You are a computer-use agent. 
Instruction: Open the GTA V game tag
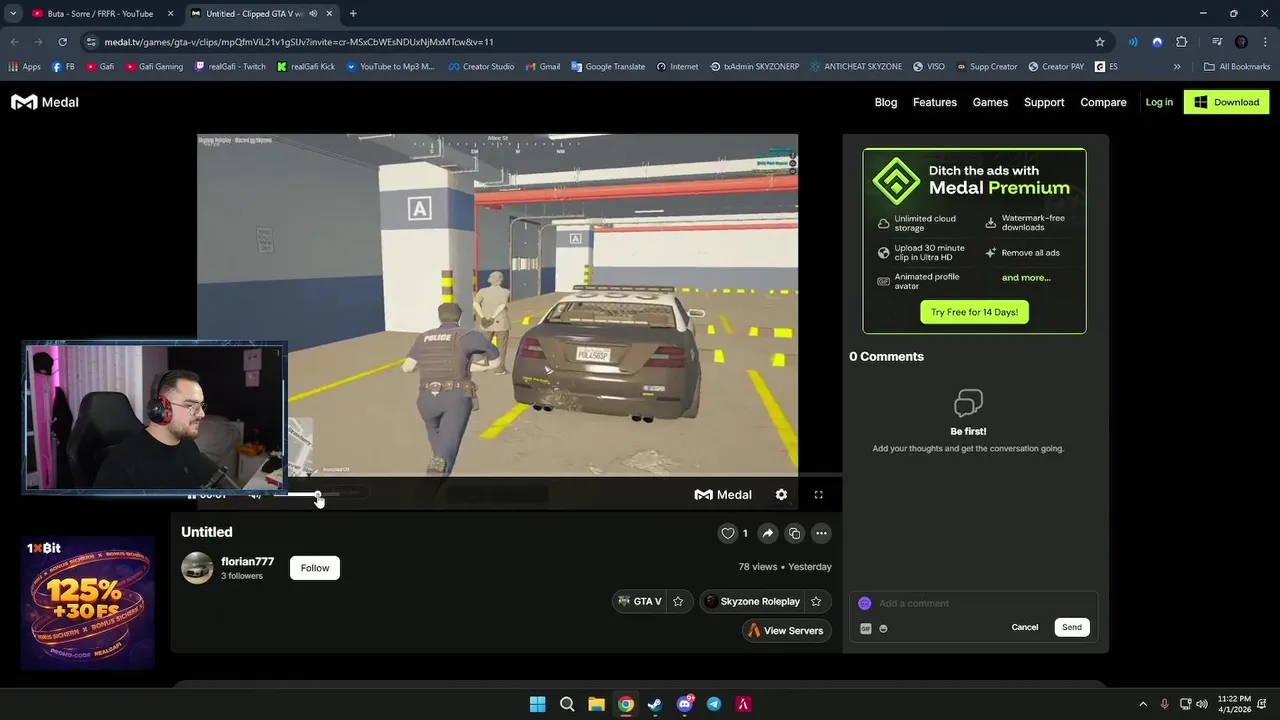[x=640, y=601]
